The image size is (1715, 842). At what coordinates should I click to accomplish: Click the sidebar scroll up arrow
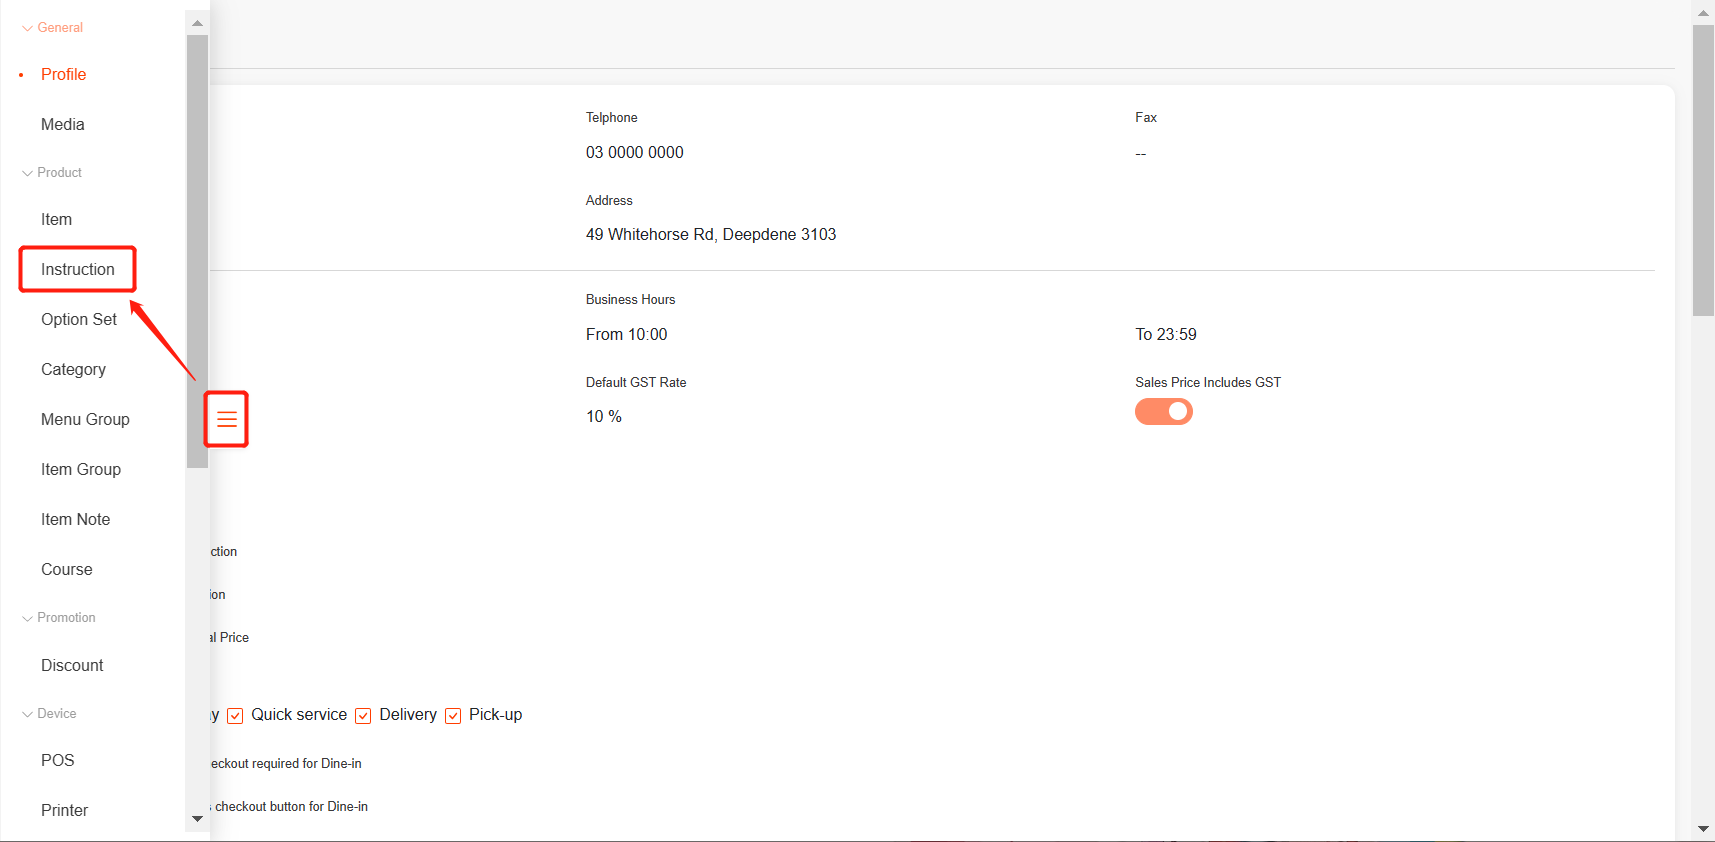click(x=197, y=23)
